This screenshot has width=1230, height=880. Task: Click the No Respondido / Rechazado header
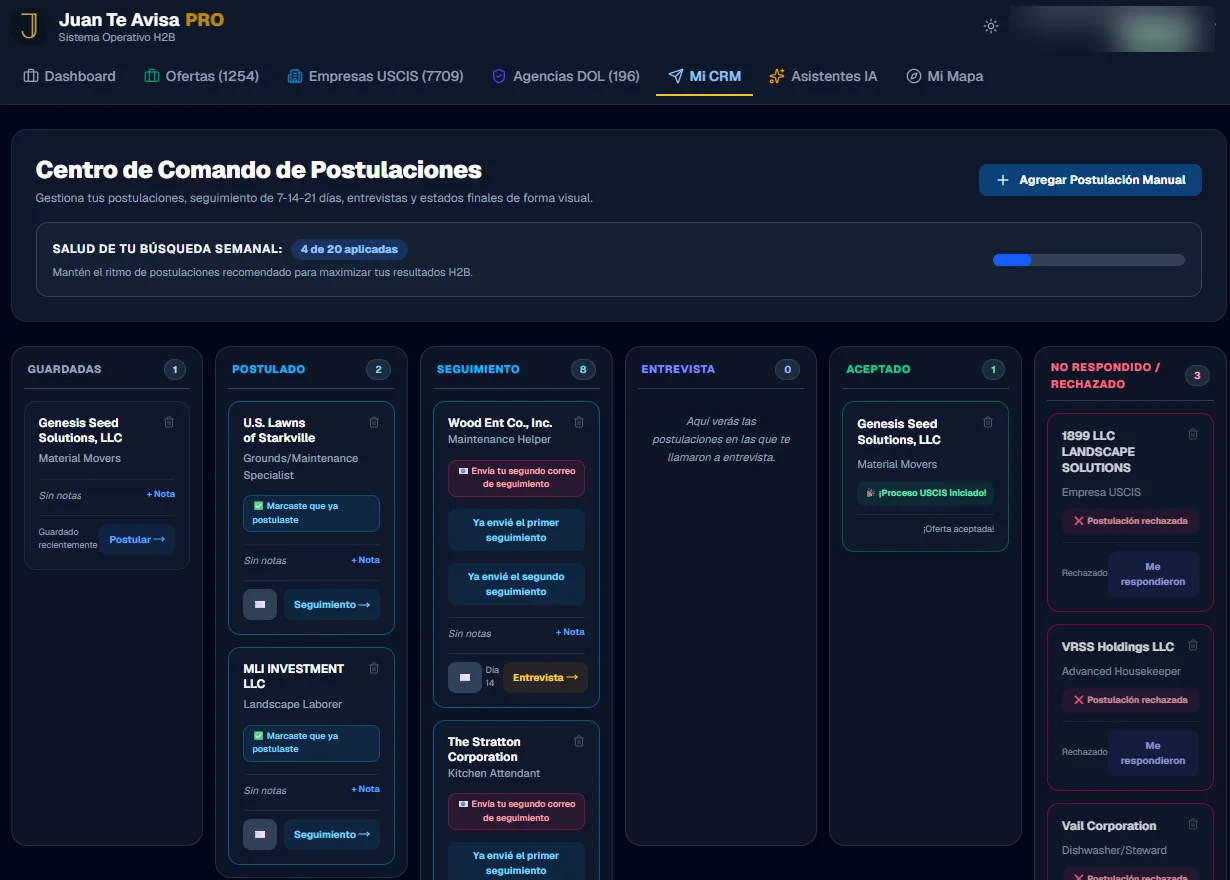pyautogui.click(x=1105, y=376)
